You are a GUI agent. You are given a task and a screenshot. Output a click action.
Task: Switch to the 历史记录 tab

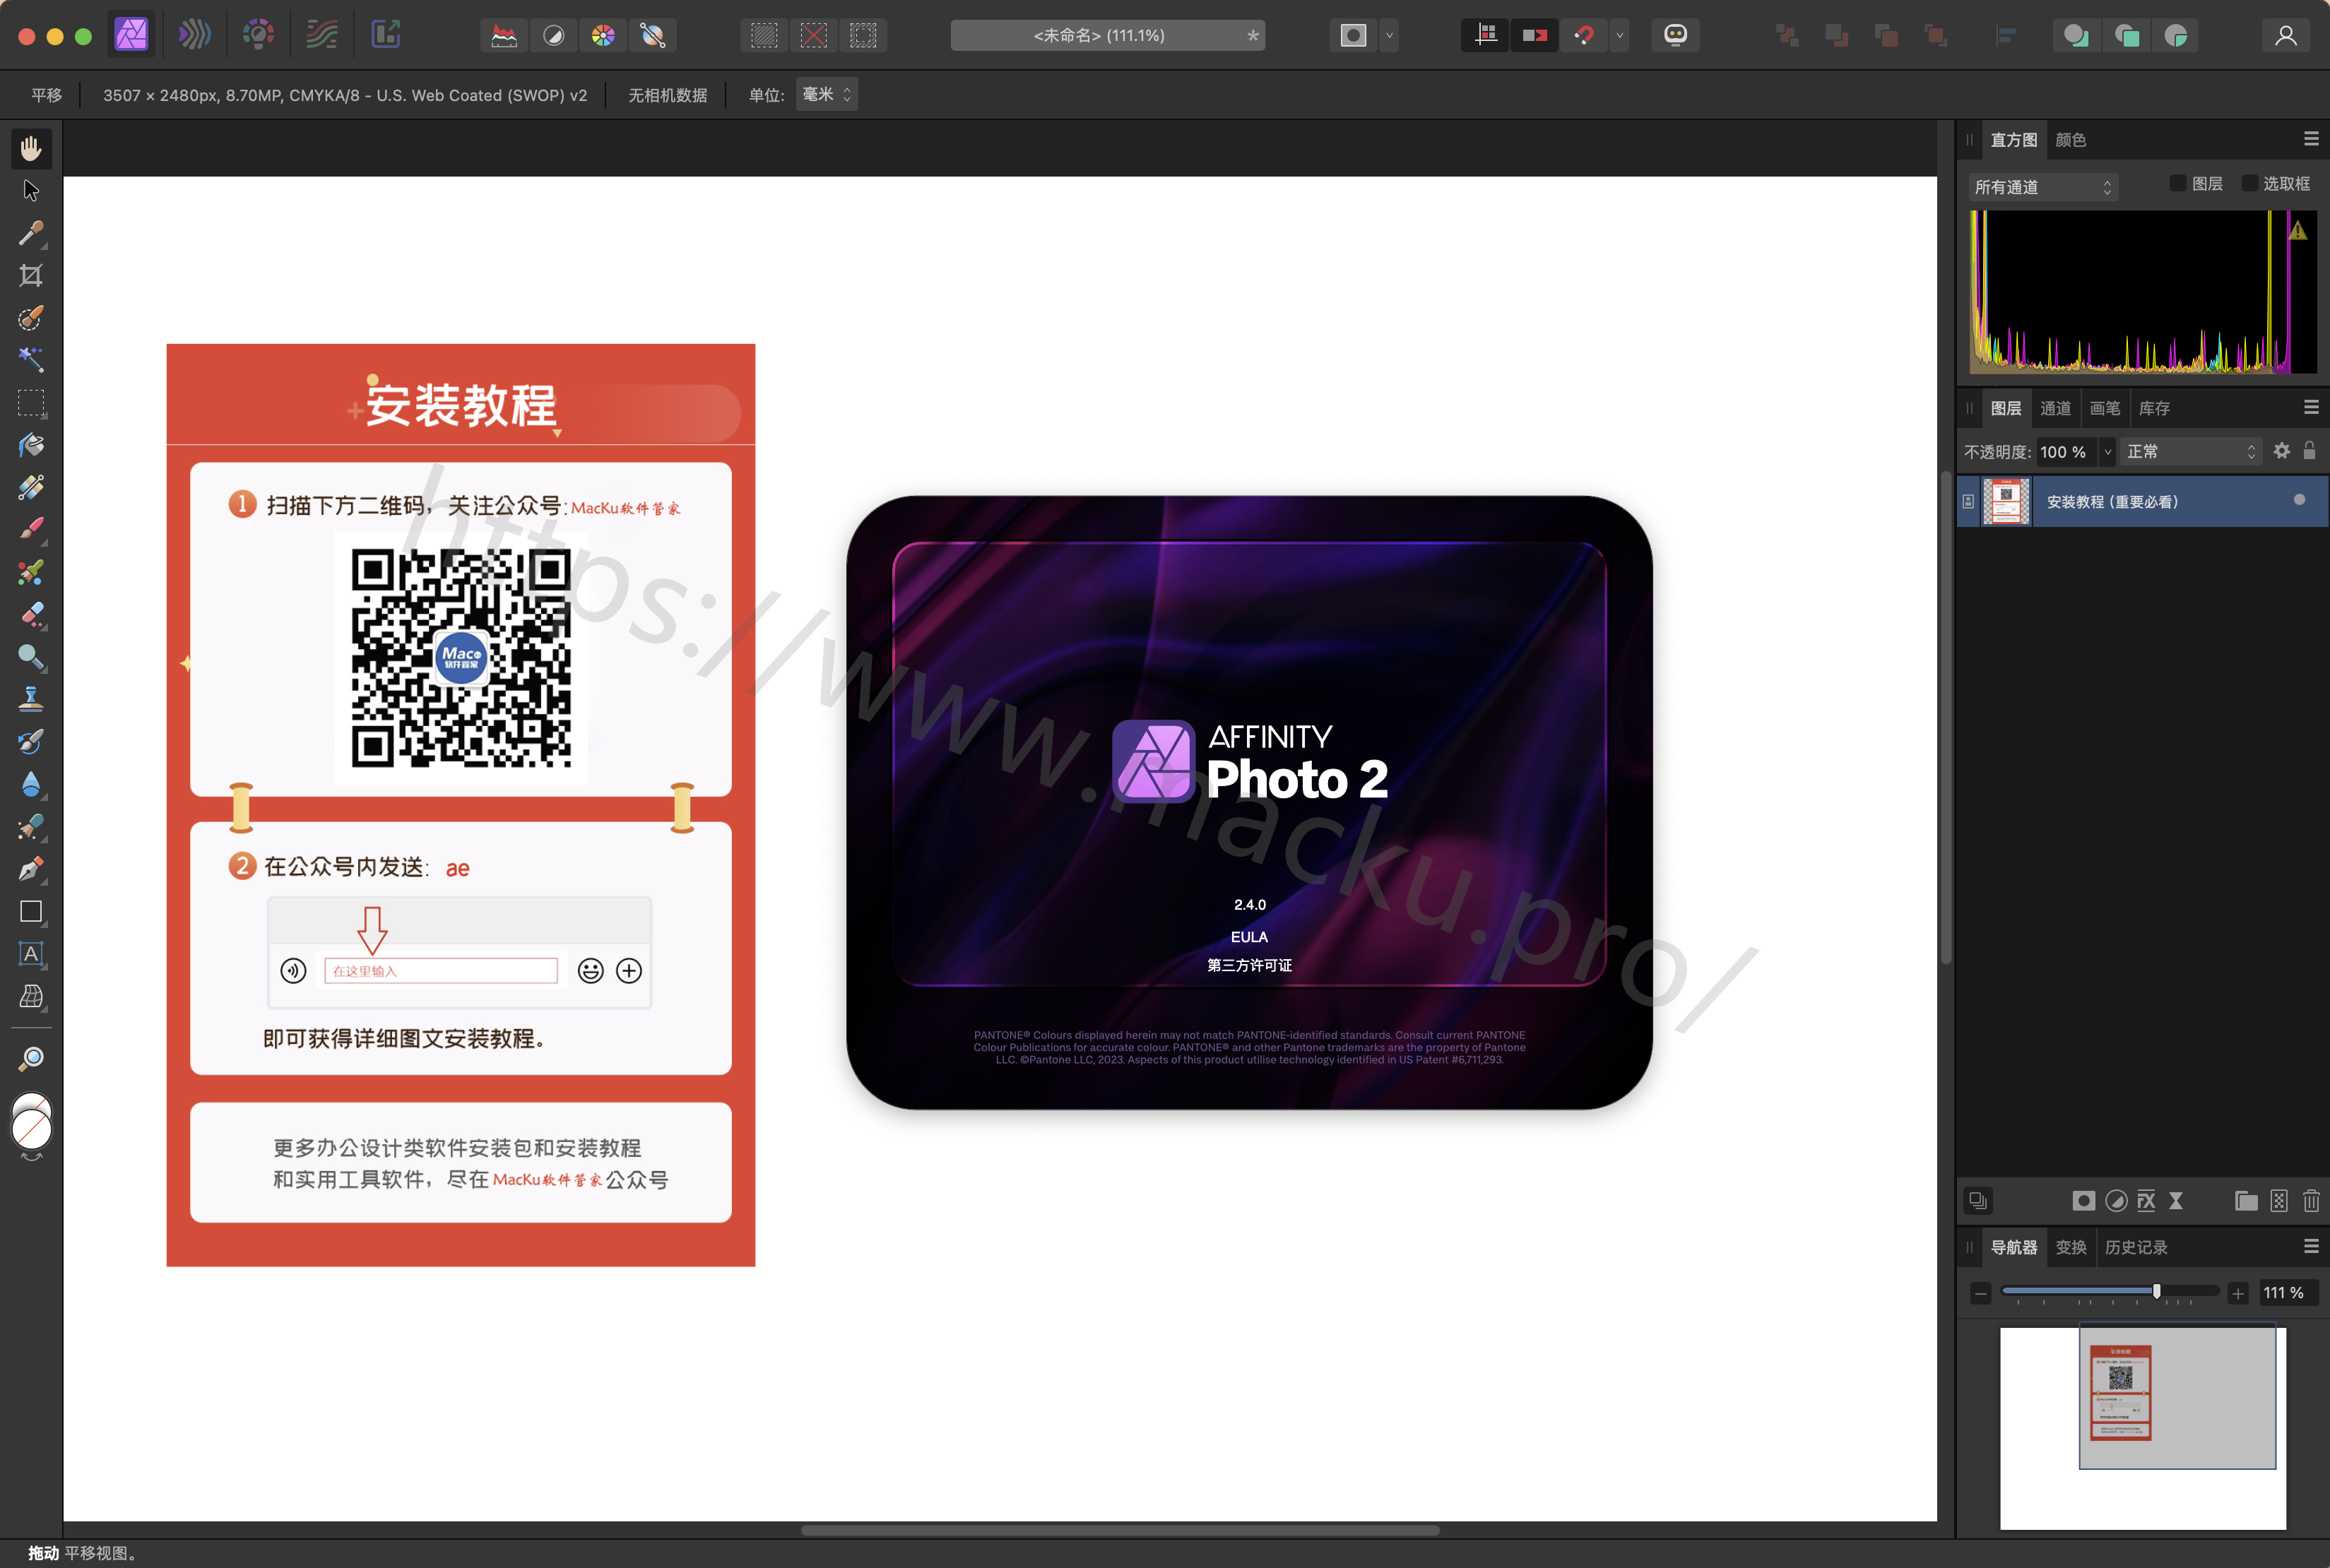pos(2136,1247)
